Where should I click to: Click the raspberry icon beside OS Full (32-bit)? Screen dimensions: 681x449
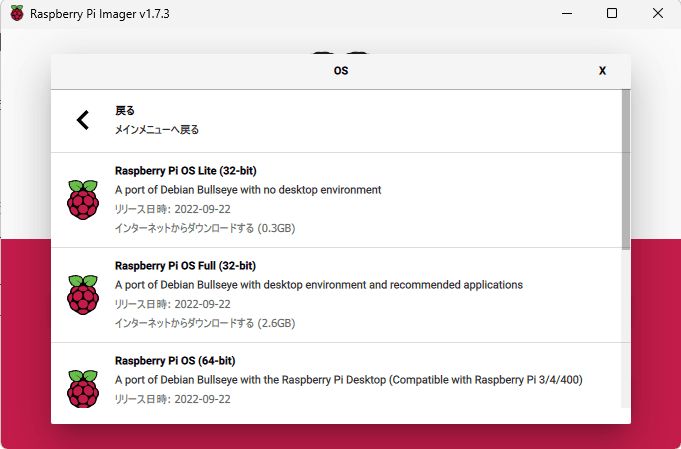click(x=83, y=295)
